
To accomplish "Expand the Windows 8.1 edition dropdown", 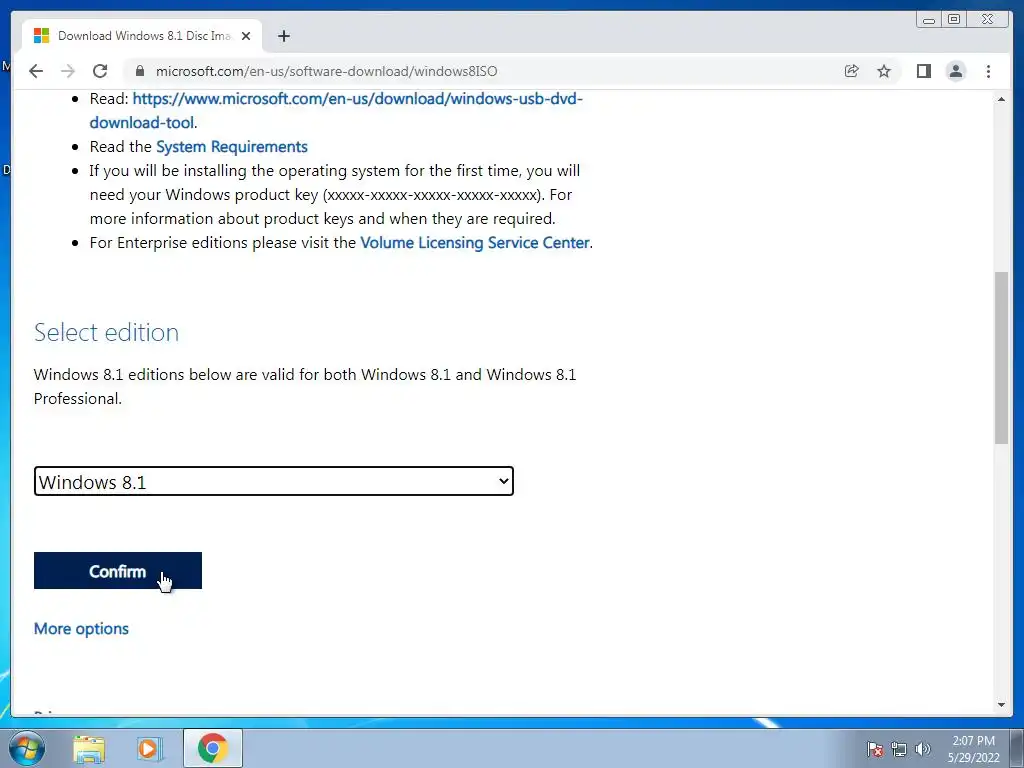I will [274, 481].
